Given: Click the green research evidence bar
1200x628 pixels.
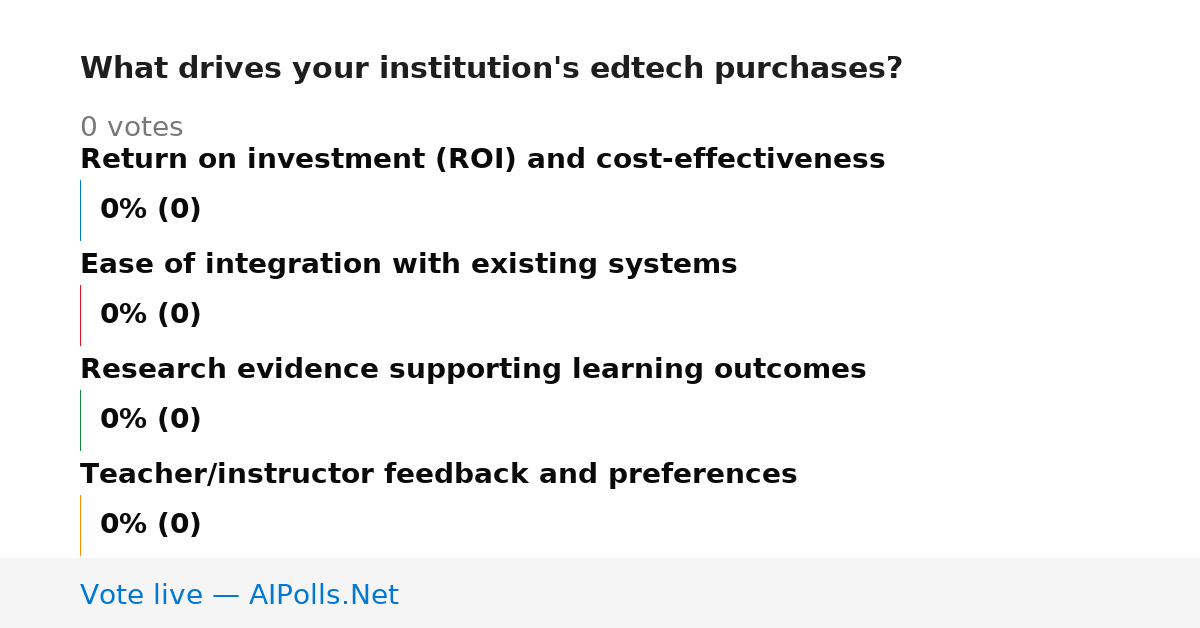Looking at the screenshot, I should tap(81, 420).
